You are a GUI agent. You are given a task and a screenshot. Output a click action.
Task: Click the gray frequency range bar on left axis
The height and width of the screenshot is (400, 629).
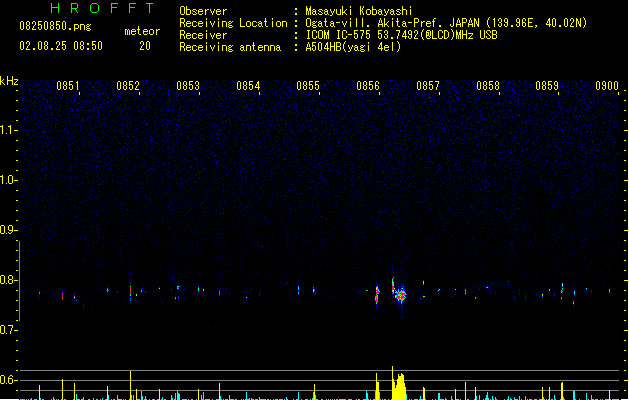19,281
